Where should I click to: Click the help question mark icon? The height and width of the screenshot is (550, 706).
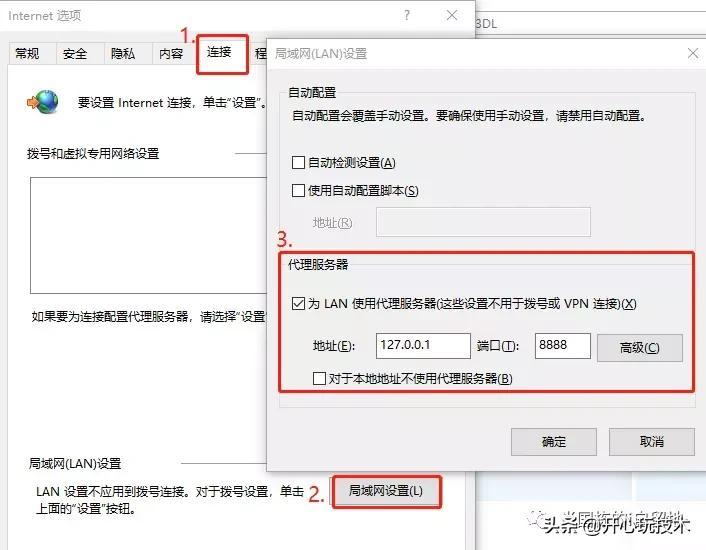pyautogui.click(x=407, y=15)
